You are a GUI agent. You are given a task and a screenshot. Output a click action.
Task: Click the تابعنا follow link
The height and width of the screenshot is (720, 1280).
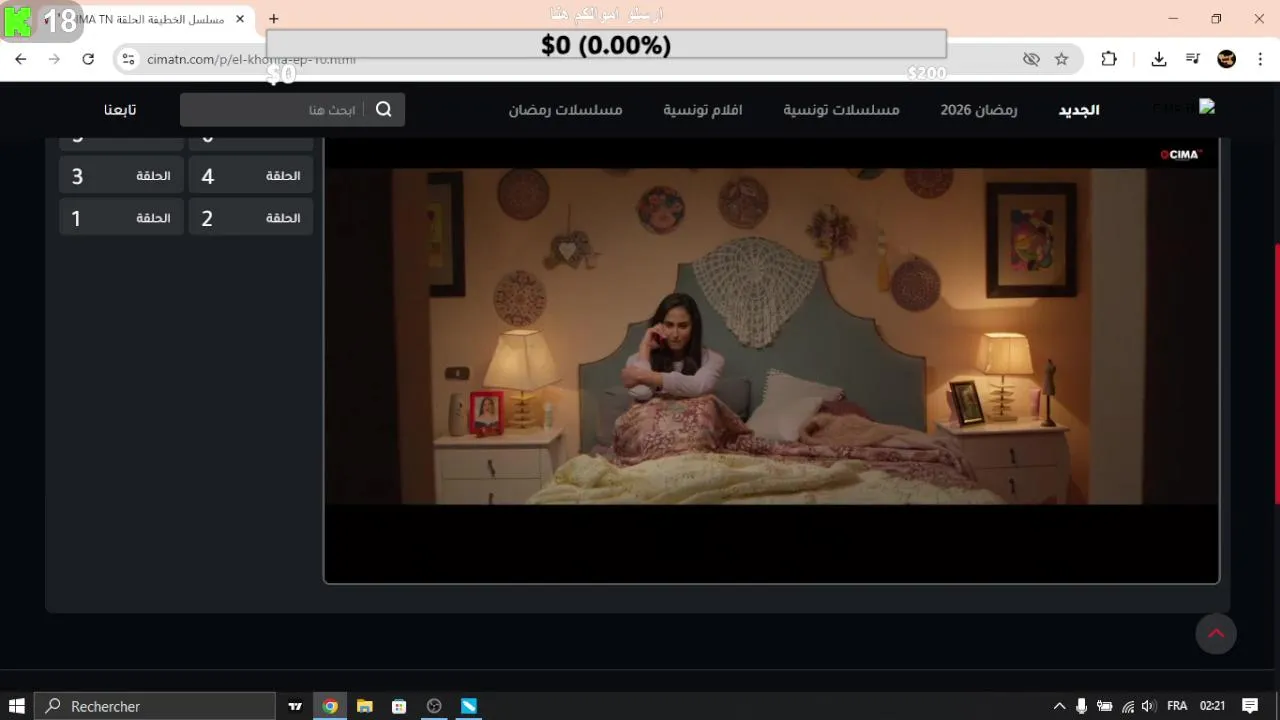point(120,110)
